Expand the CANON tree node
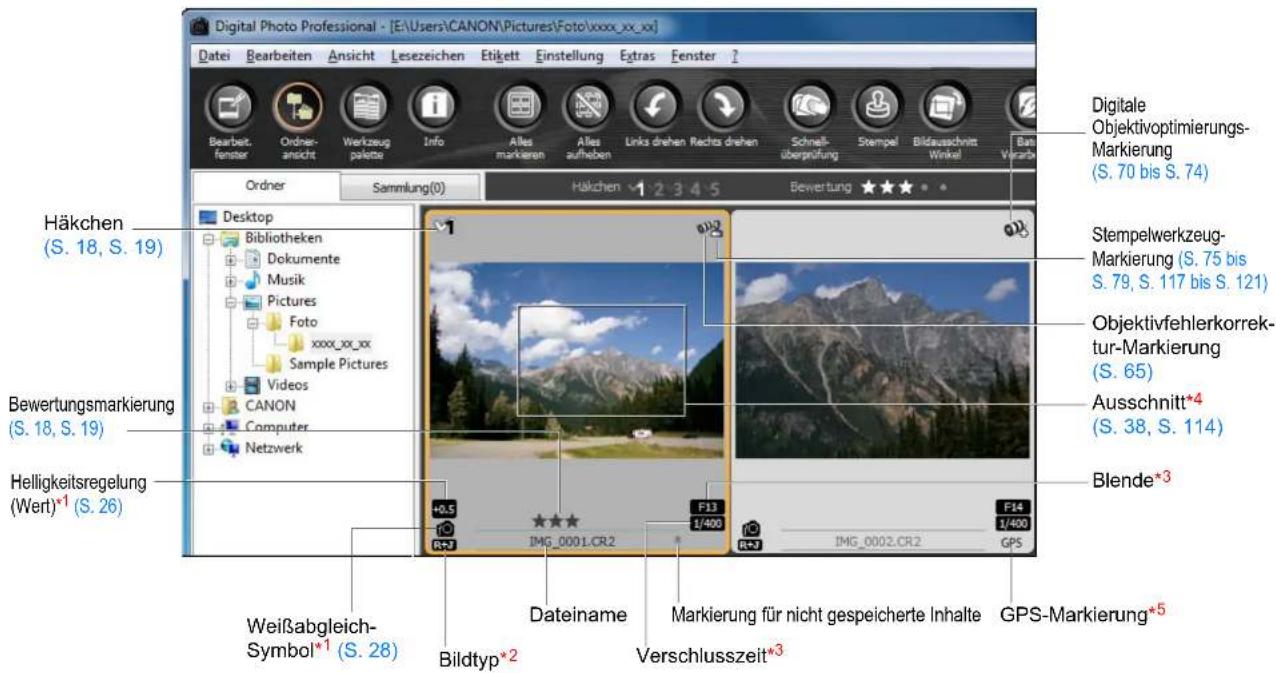 pos(208,406)
